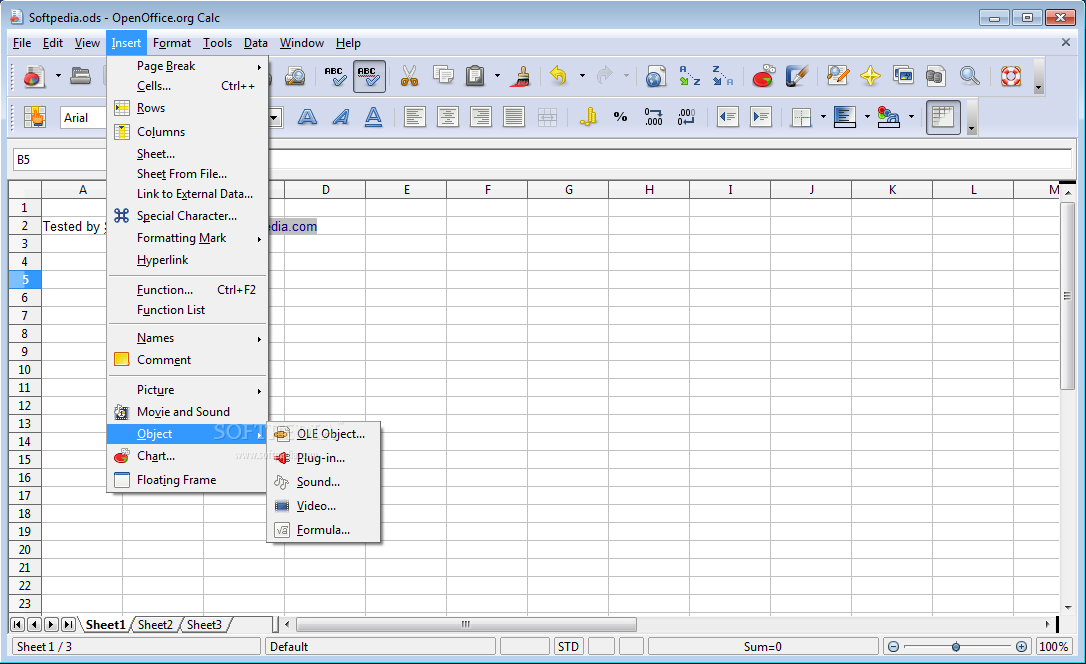Click the Decrease Indent icon
This screenshot has height=664, width=1086.
pos(727,117)
